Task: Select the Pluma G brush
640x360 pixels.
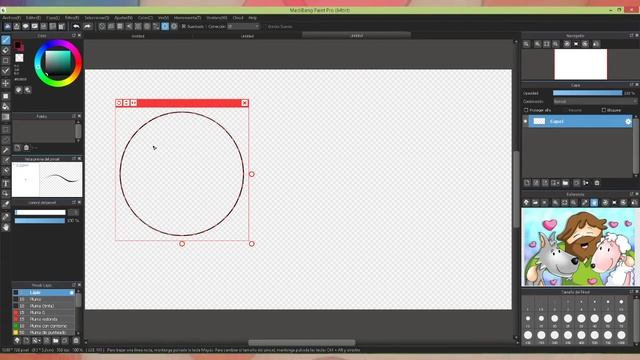Action: pos(44,313)
